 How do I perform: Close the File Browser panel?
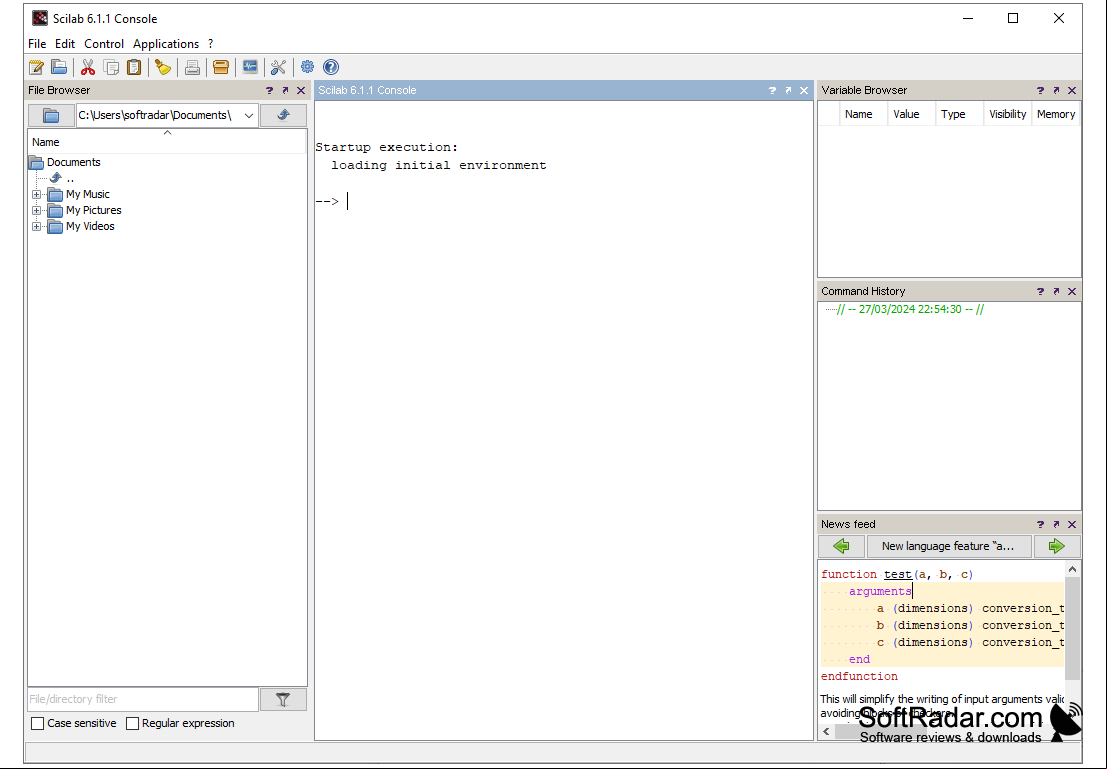301,90
